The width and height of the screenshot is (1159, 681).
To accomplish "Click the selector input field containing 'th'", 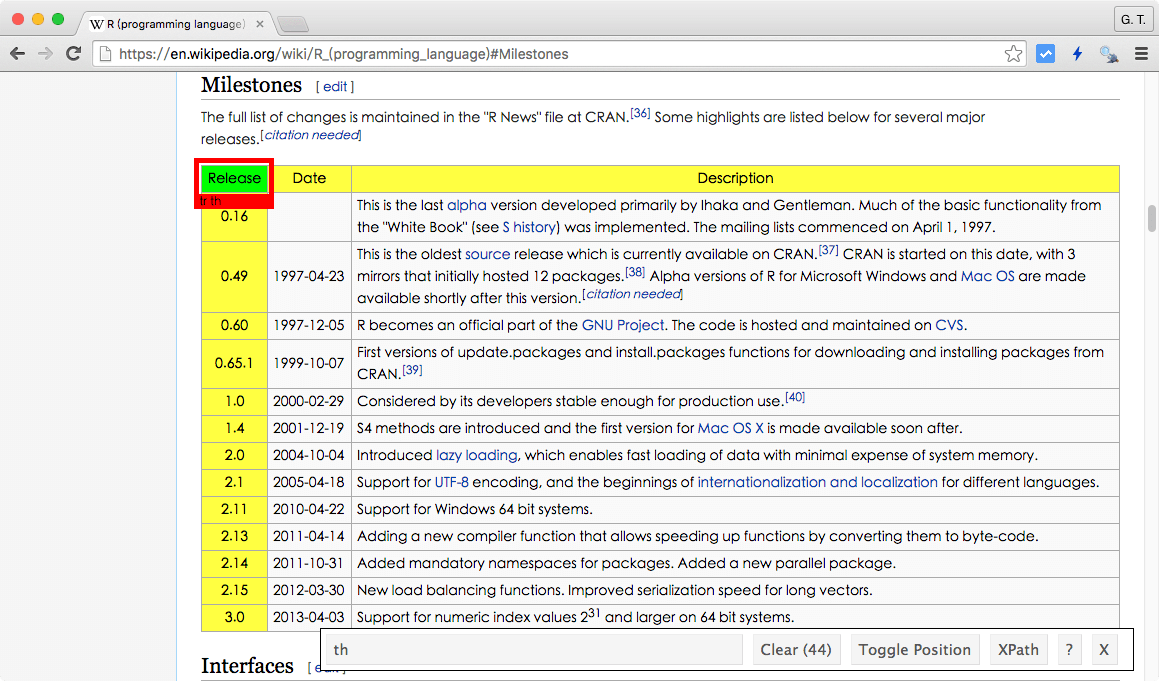I will tap(535, 650).
